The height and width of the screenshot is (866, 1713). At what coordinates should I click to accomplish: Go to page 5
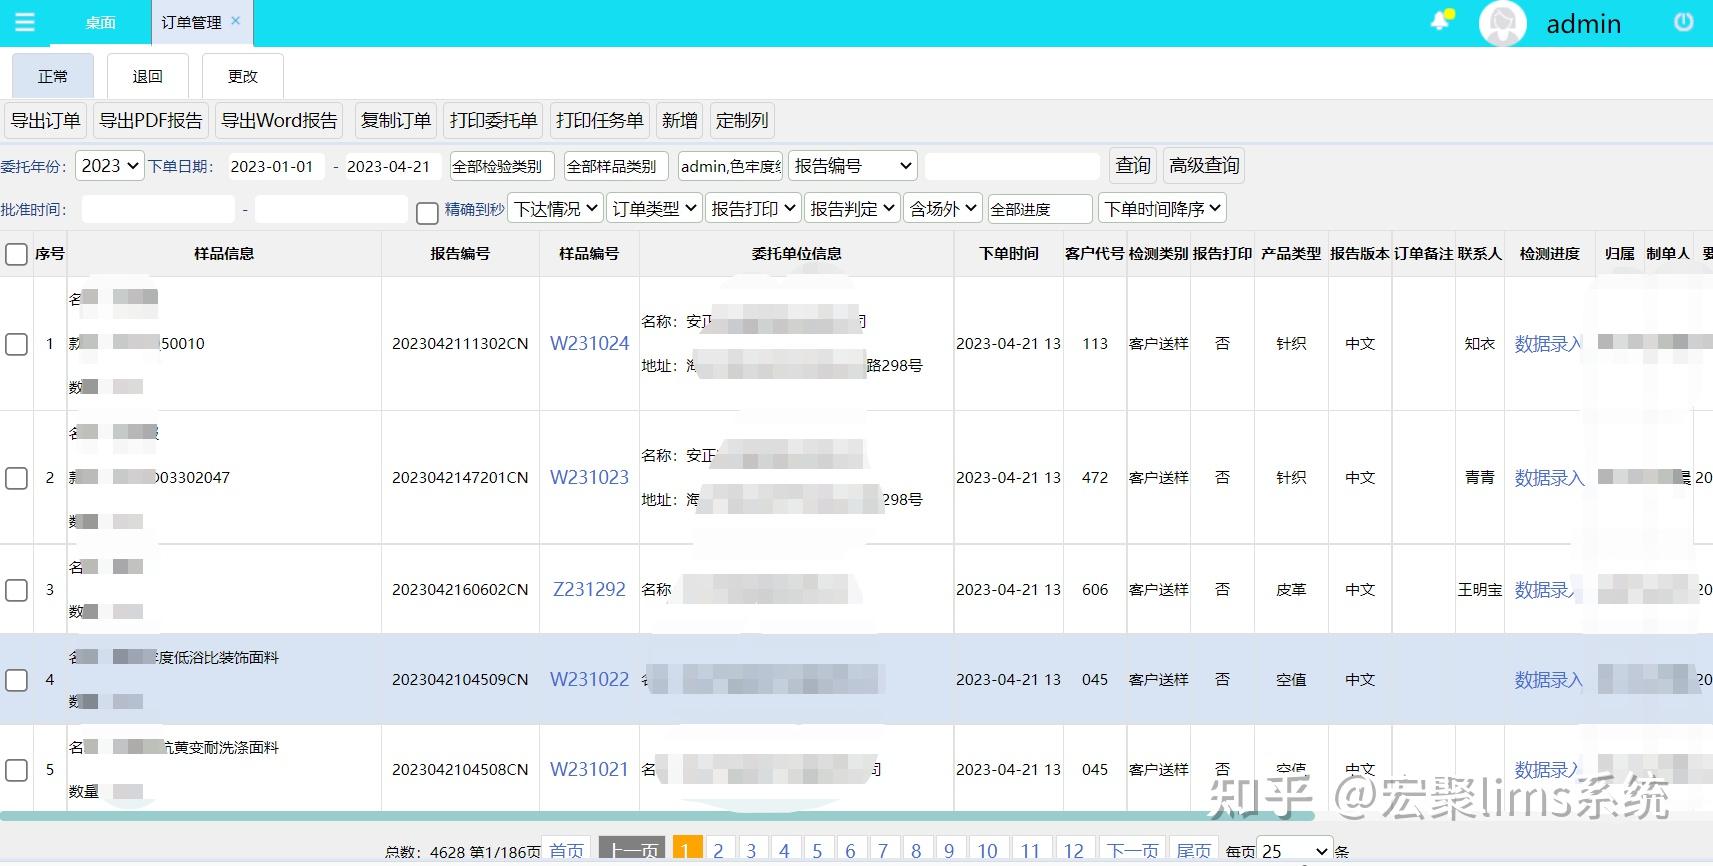tap(817, 851)
